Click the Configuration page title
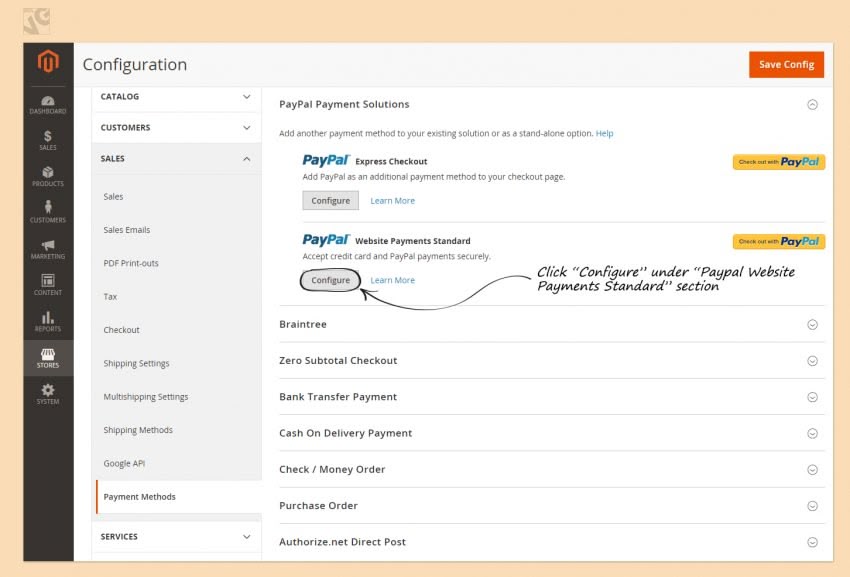This screenshot has width=850, height=577. pyautogui.click(x=135, y=65)
